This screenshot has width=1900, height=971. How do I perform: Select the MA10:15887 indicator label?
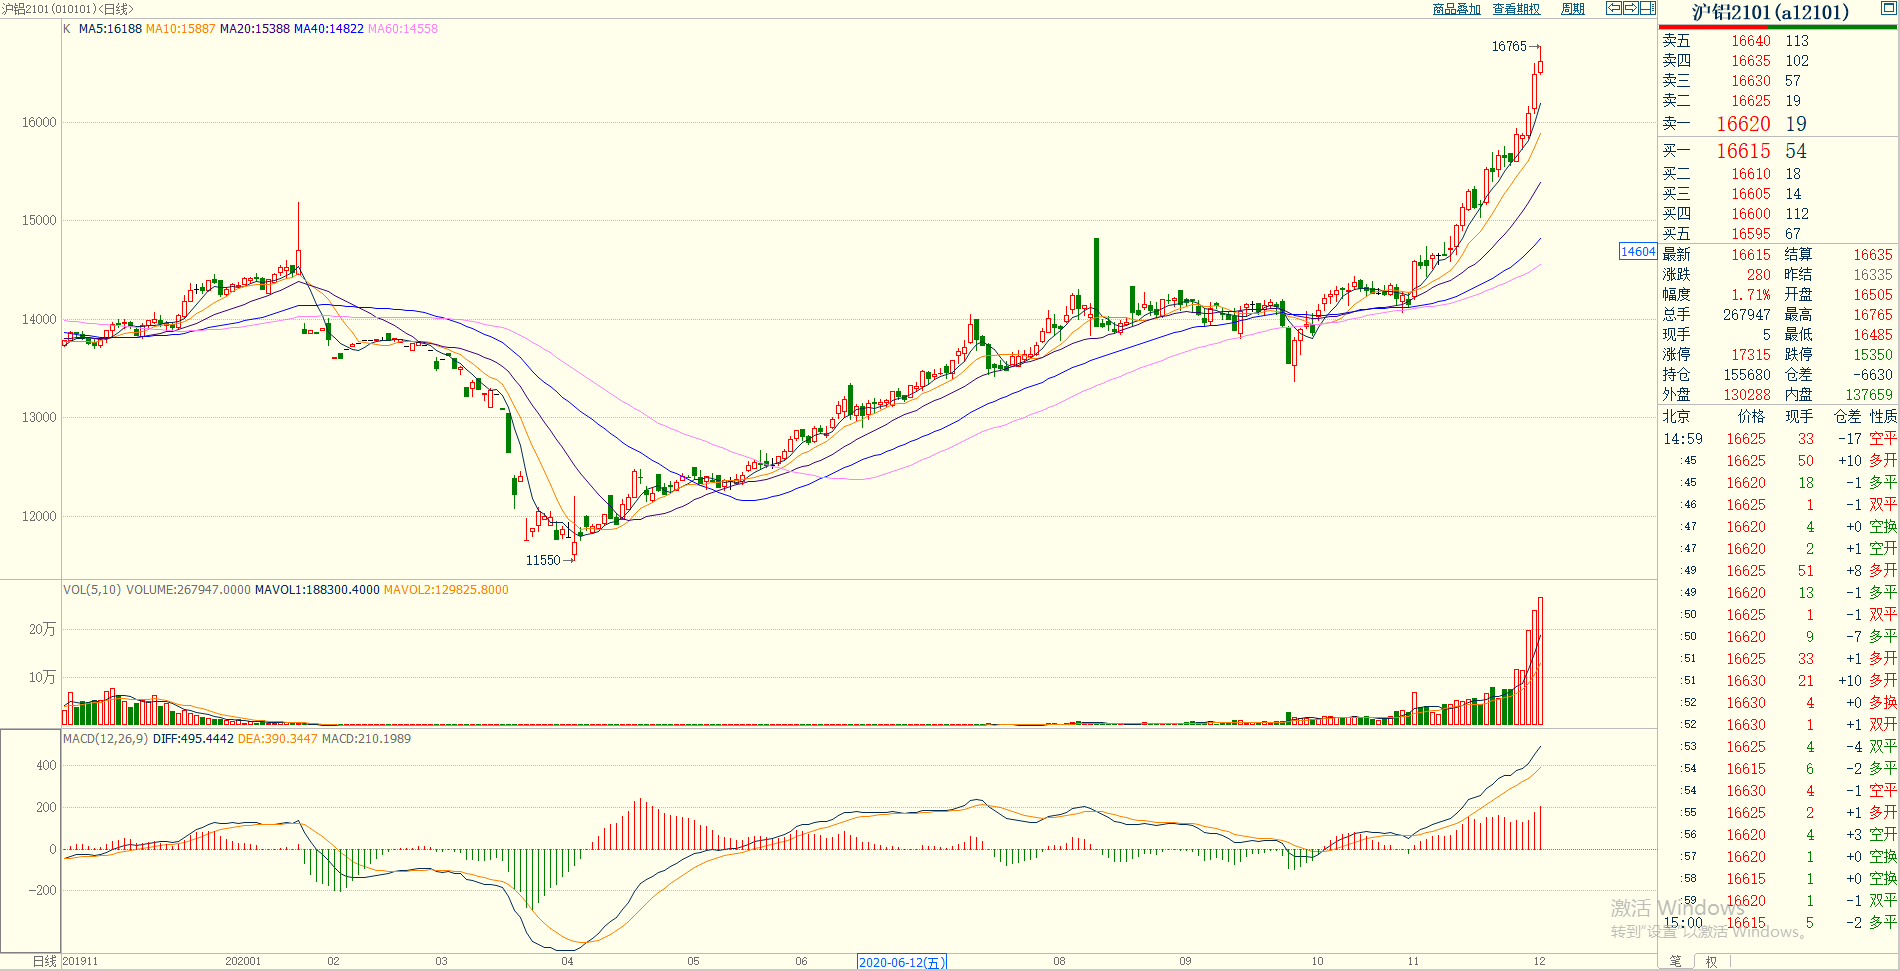pos(180,28)
